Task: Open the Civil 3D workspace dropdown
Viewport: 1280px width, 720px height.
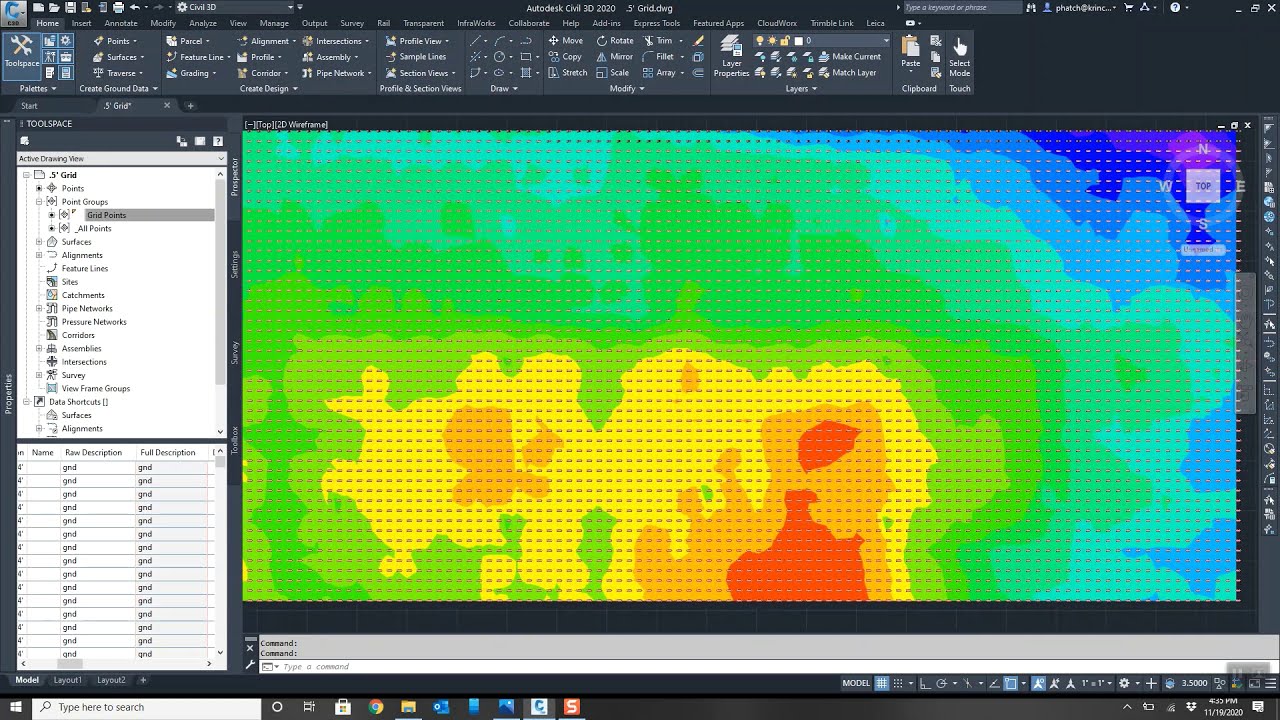Action: click(237, 7)
